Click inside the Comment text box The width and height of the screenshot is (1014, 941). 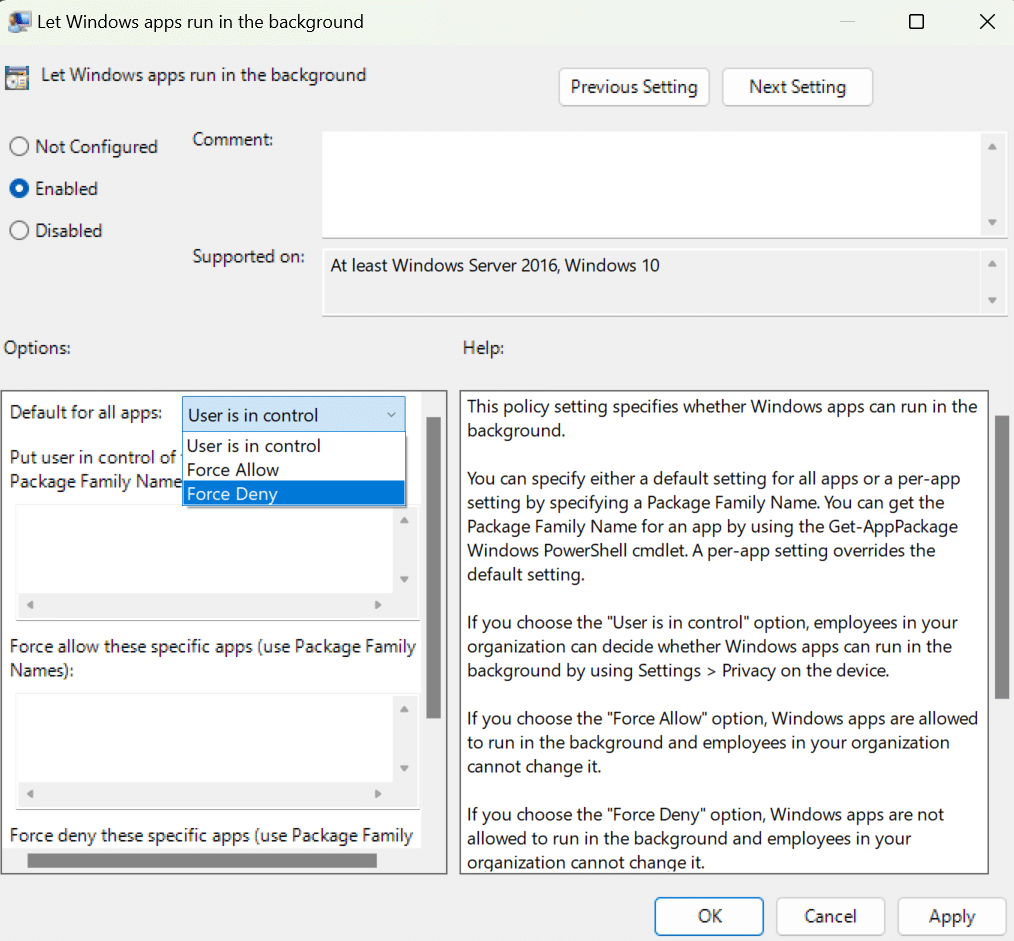pos(652,184)
